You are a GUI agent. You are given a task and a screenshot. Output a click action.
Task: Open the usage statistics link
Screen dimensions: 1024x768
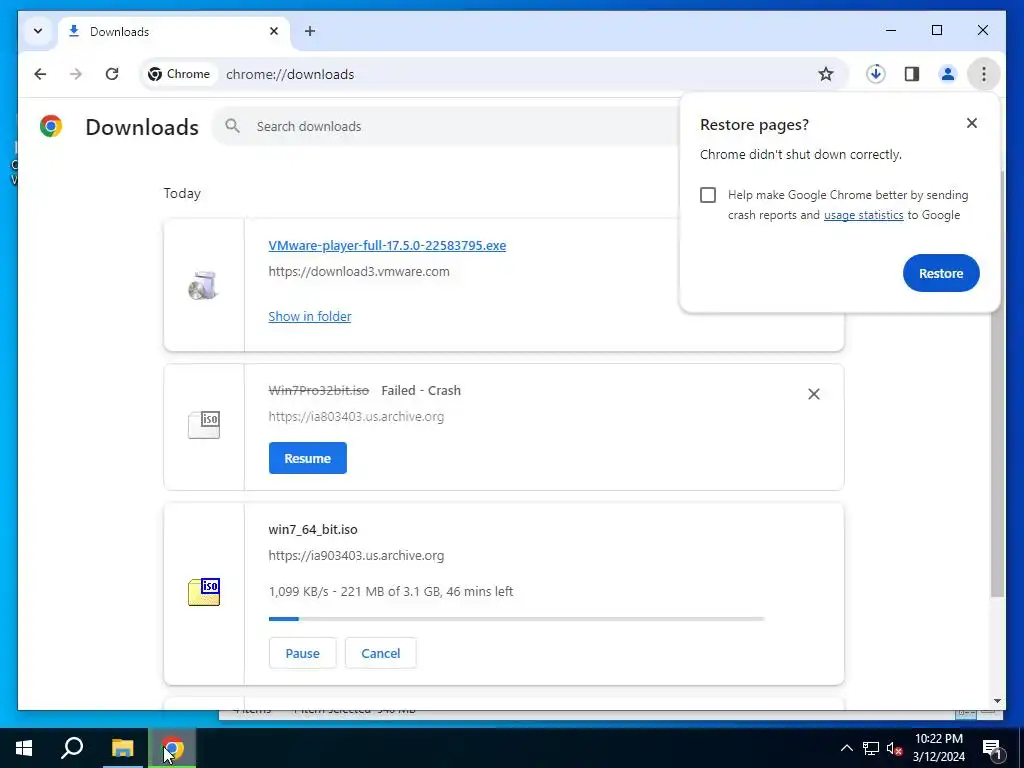point(863,215)
